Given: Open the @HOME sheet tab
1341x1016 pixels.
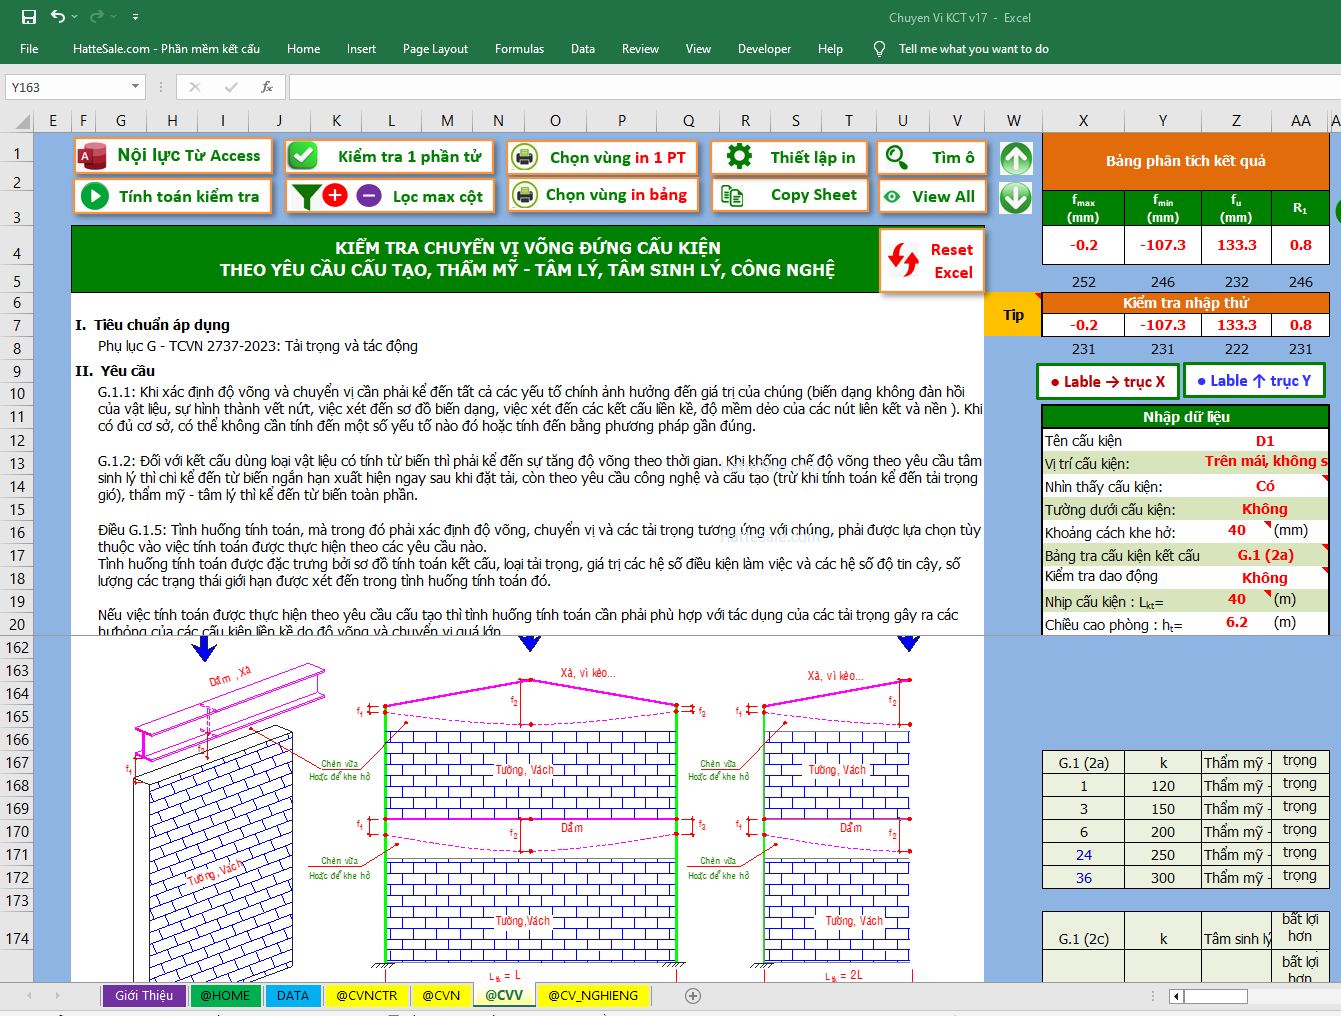Looking at the screenshot, I should (225, 996).
